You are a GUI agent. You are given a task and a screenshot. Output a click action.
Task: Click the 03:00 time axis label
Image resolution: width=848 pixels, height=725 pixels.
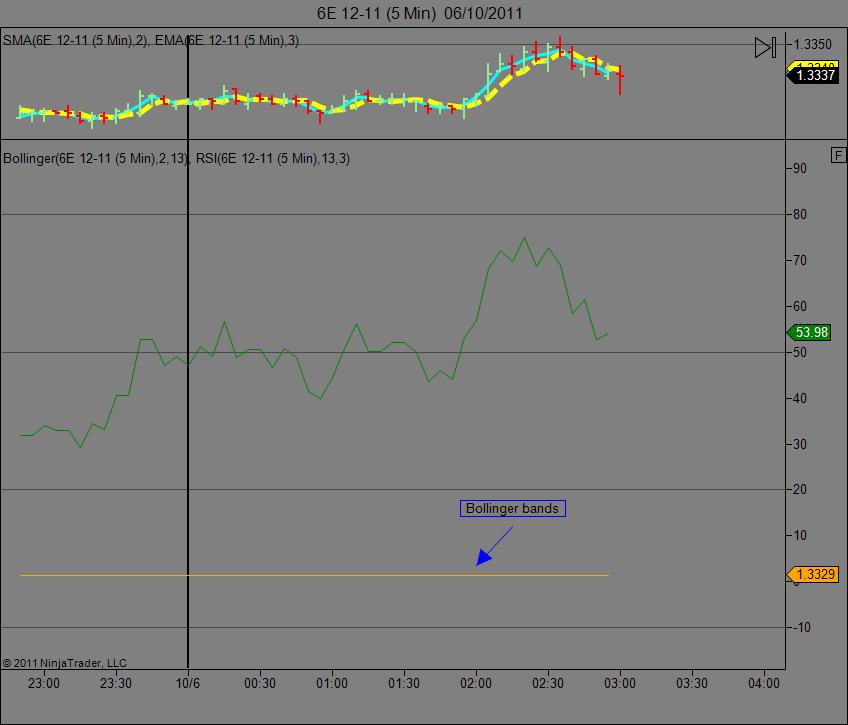click(x=620, y=683)
